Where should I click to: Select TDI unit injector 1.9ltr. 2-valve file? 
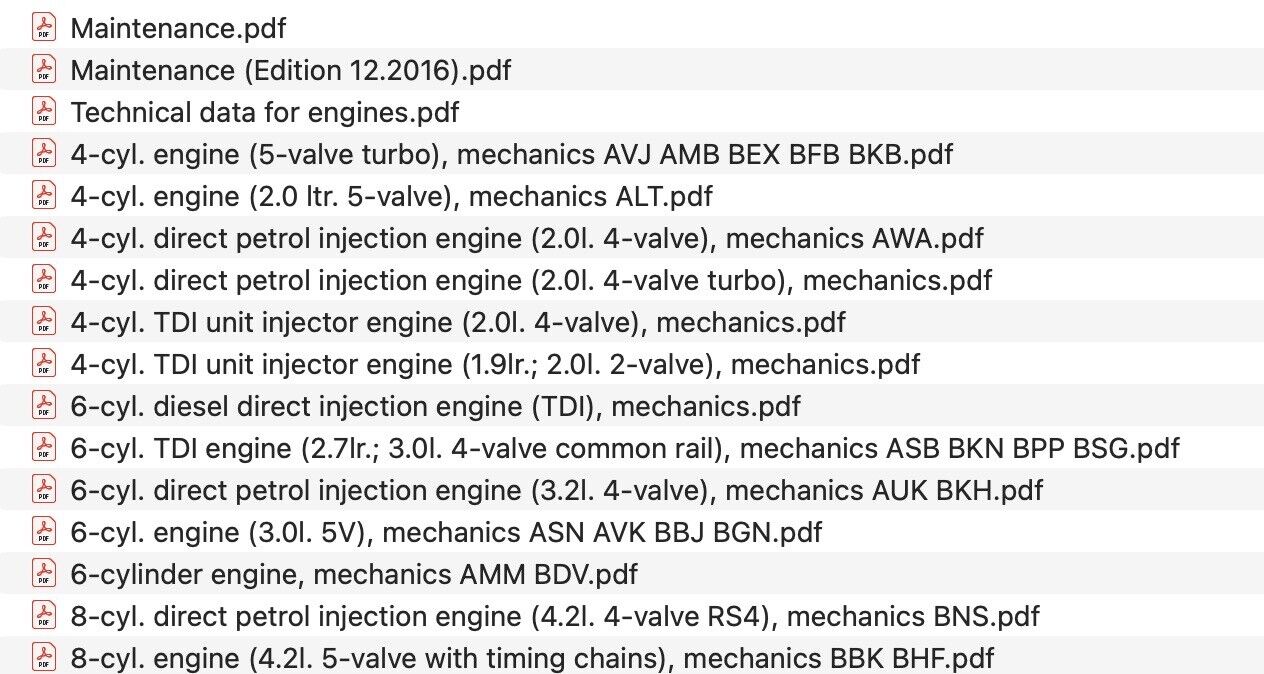(495, 364)
